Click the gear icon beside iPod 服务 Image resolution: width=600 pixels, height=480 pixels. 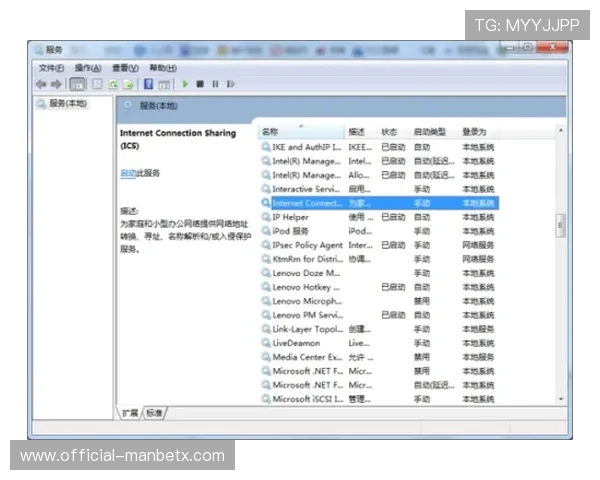click(x=266, y=231)
